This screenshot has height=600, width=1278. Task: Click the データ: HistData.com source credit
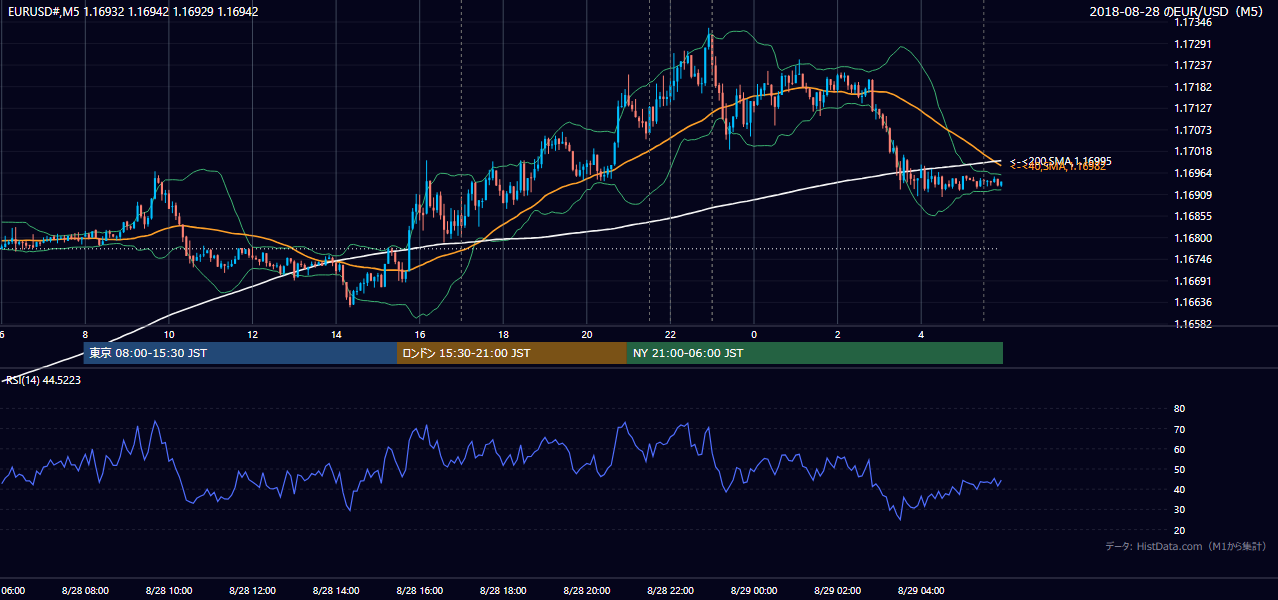tap(1186, 546)
